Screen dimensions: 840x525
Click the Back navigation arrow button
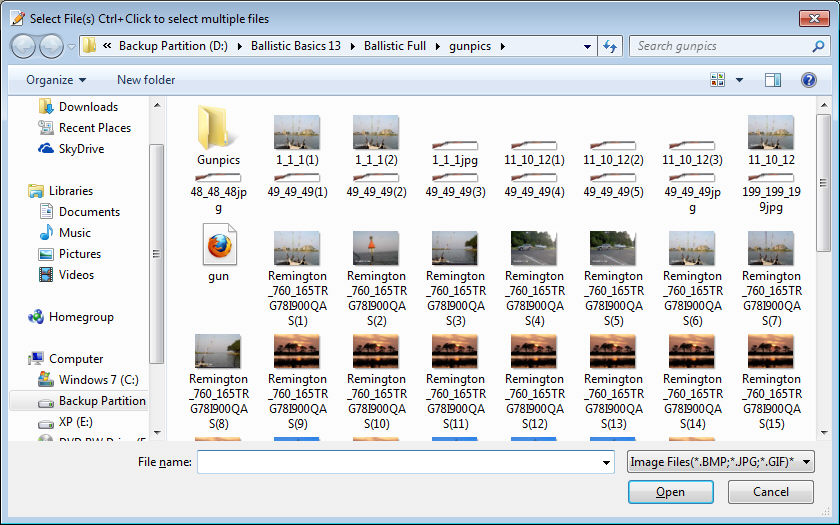click(23, 46)
